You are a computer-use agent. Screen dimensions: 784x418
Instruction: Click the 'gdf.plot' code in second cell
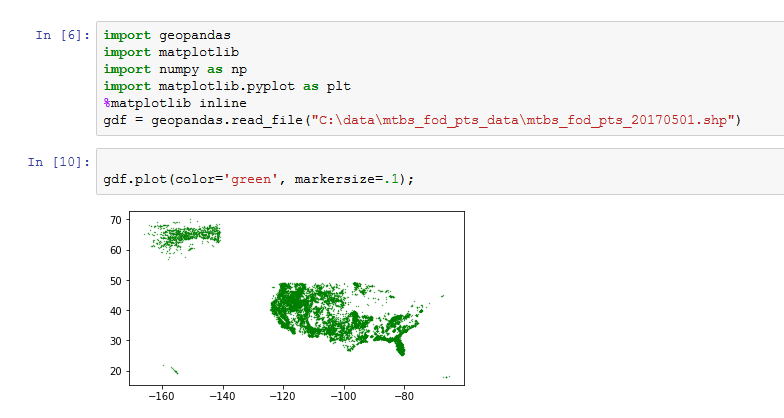(x=135, y=179)
